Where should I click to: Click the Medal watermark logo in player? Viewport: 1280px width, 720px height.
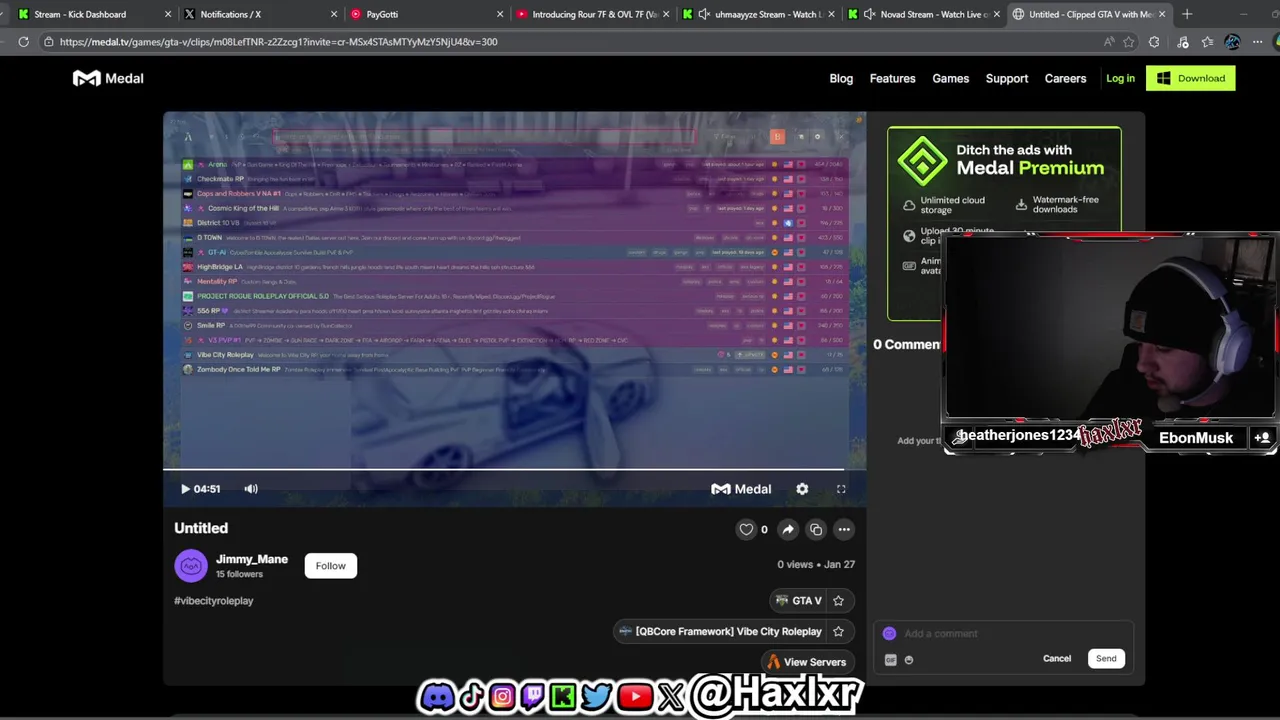(x=741, y=489)
